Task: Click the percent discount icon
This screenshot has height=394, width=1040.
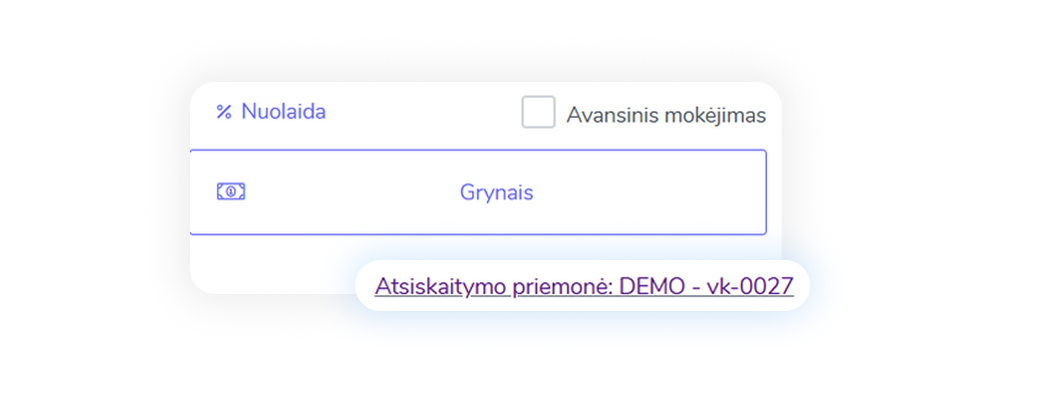Action: 224,112
